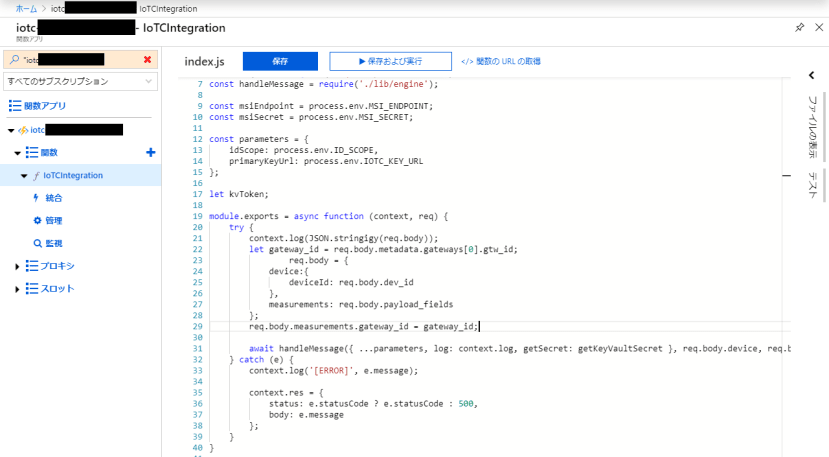Image resolution: width=829 pixels, height=457 pixels.
Task: Click the pin blade icon
Action: coord(799,27)
